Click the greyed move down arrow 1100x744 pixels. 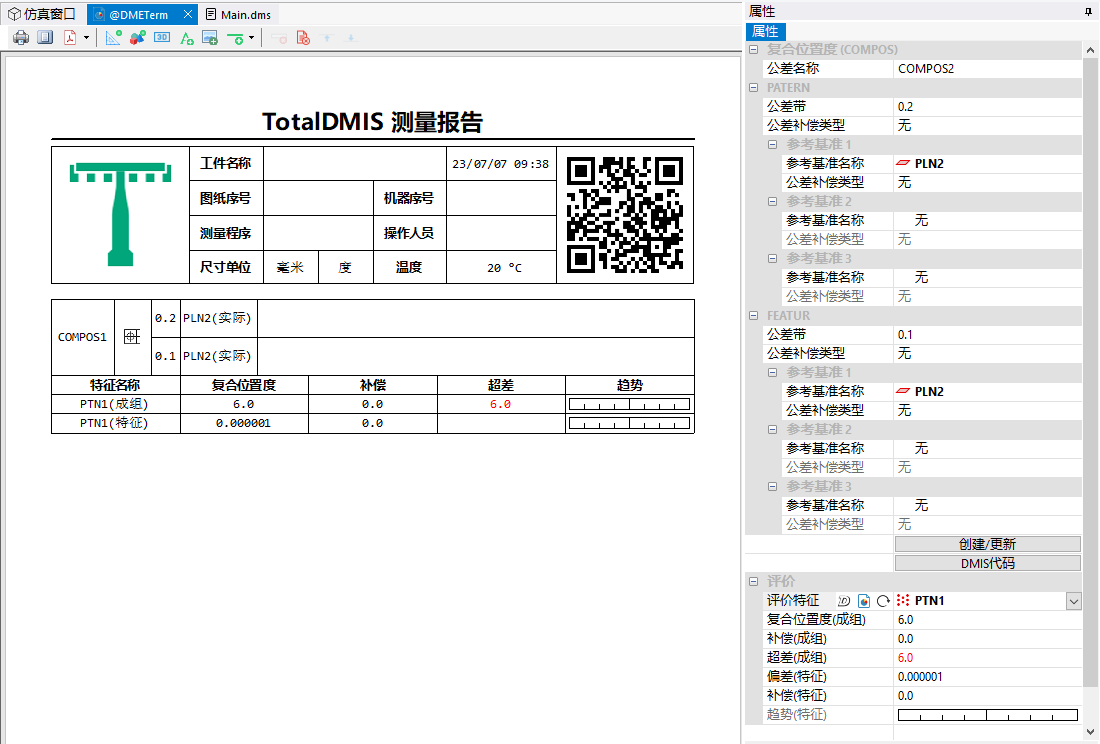[x=351, y=38]
